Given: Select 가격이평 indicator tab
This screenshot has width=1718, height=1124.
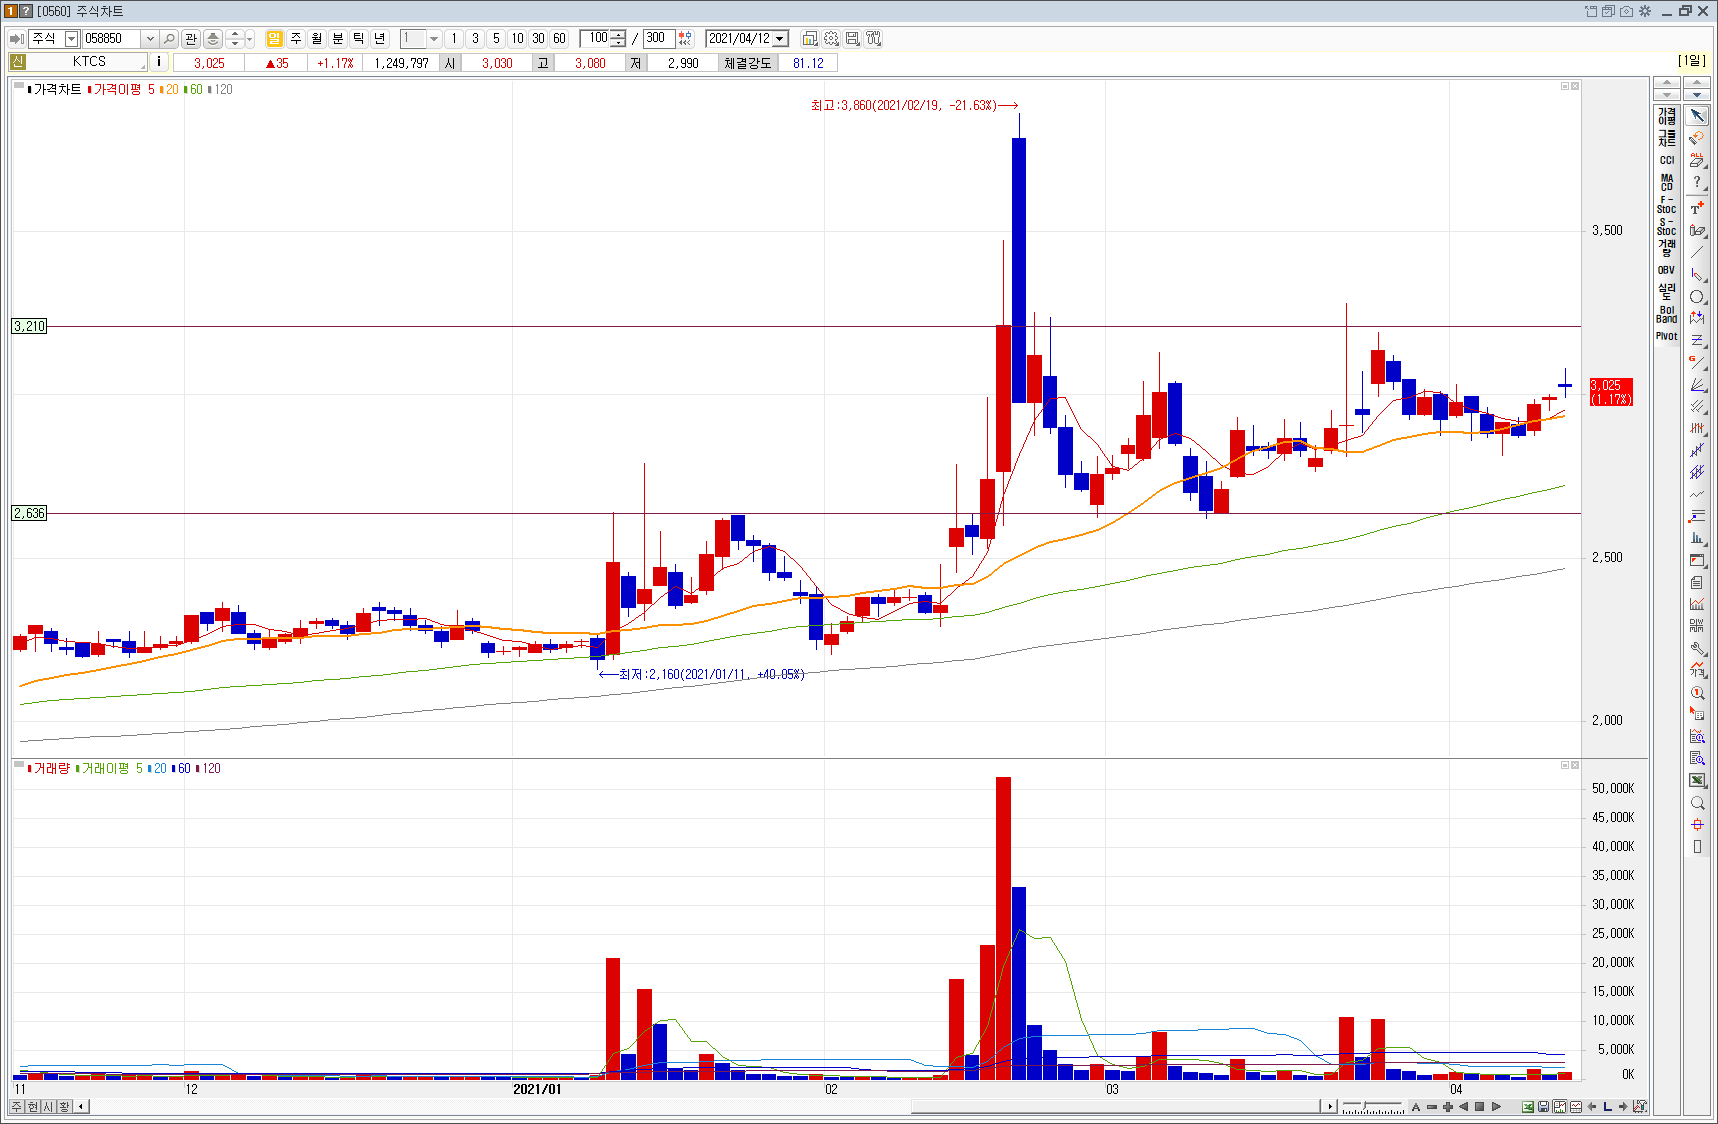Looking at the screenshot, I should (x=1667, y=115).
